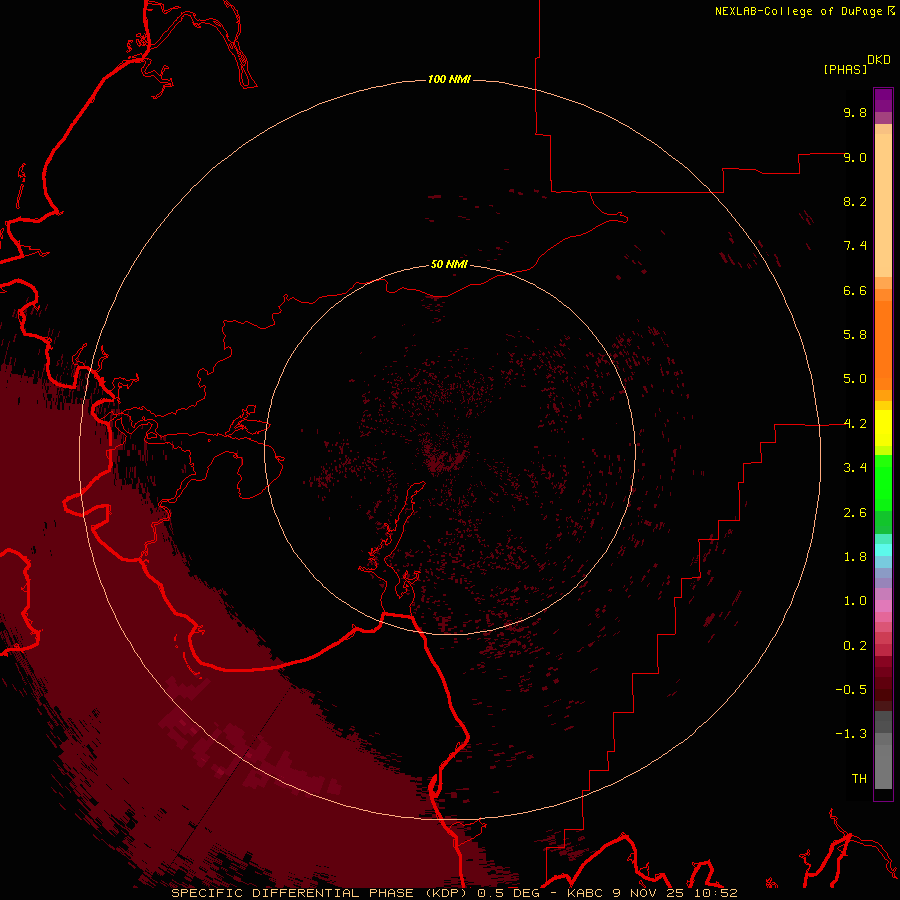Click the orange segment of the color bar

coord(883,346)
